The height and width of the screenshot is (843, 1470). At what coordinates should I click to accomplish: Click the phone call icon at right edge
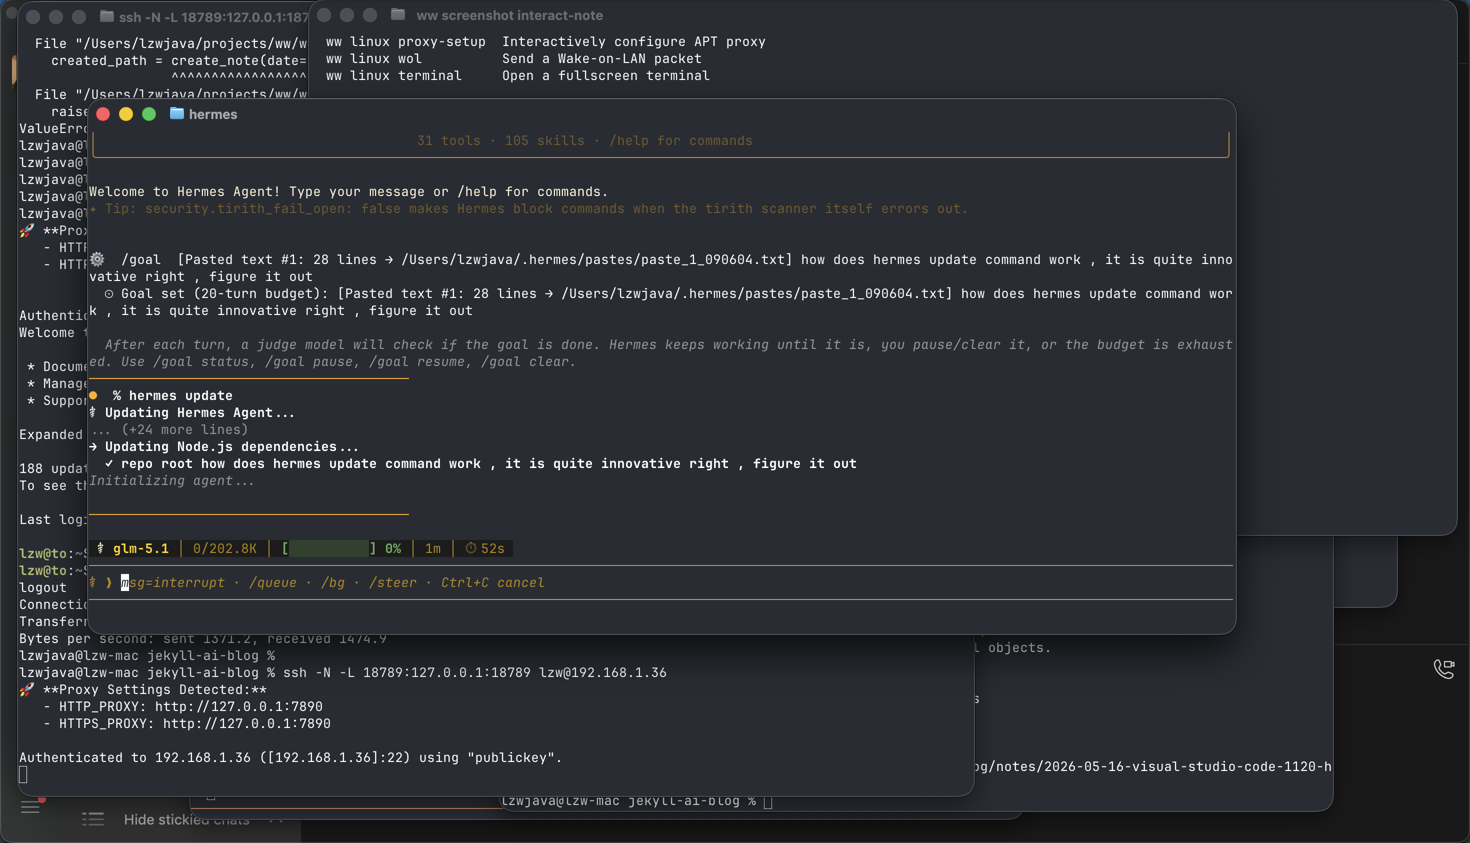click(1444, 669)
